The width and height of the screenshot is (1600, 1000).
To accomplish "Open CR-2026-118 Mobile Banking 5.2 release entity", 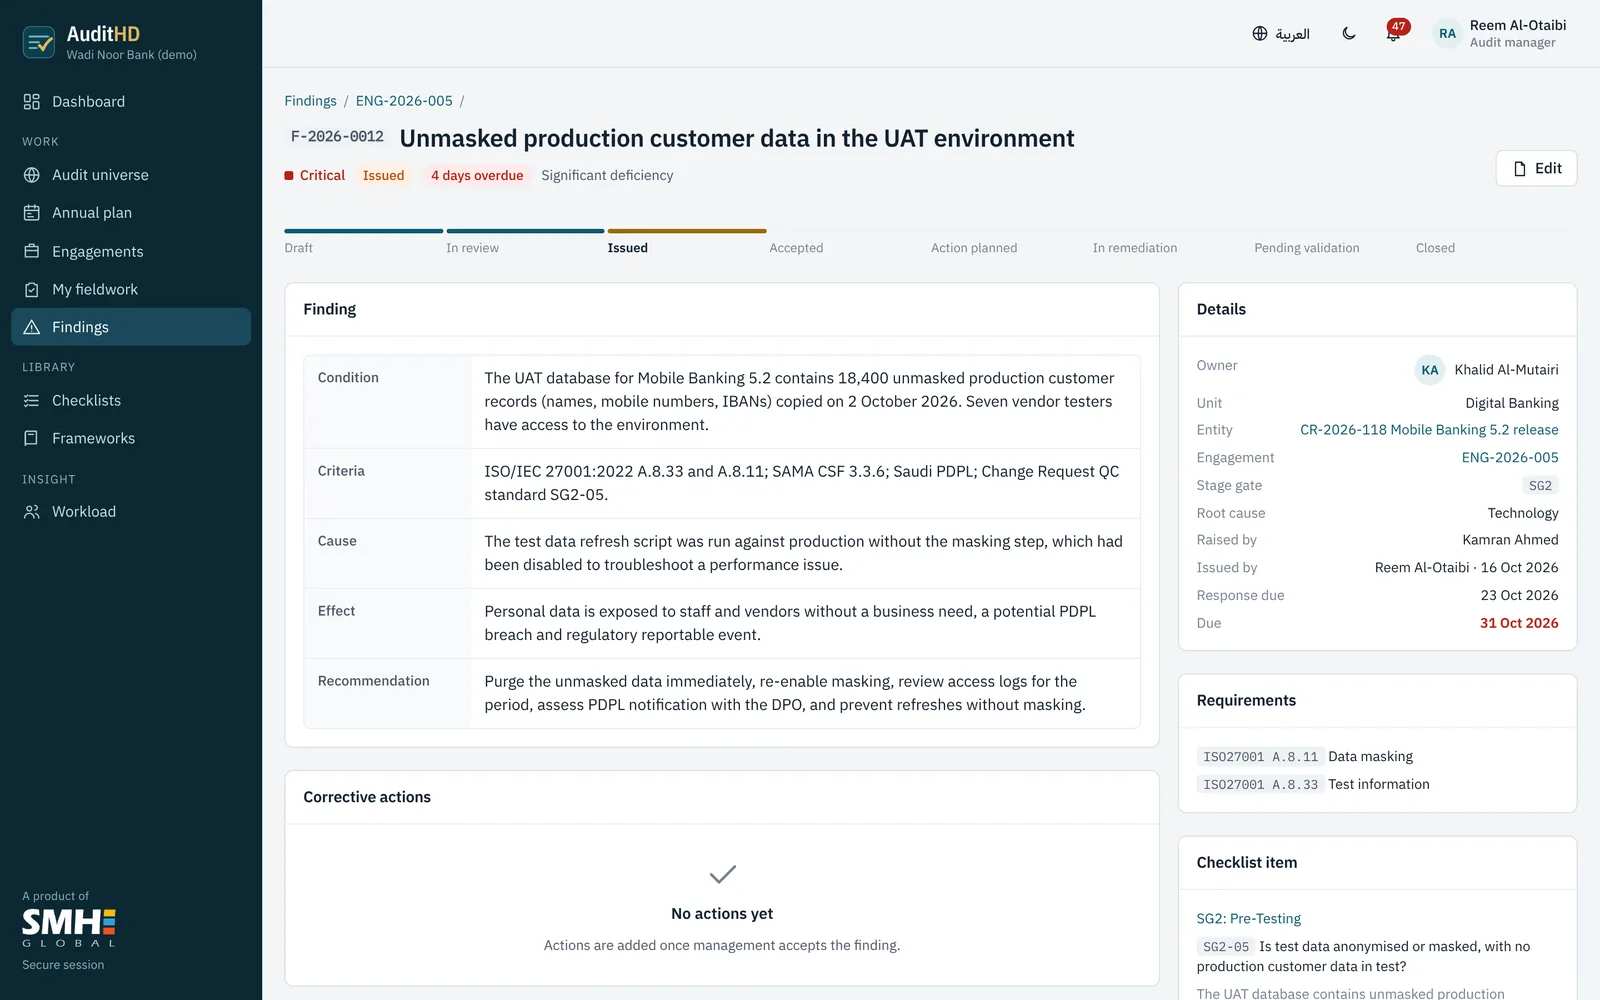I will (x=1429, y=430).
